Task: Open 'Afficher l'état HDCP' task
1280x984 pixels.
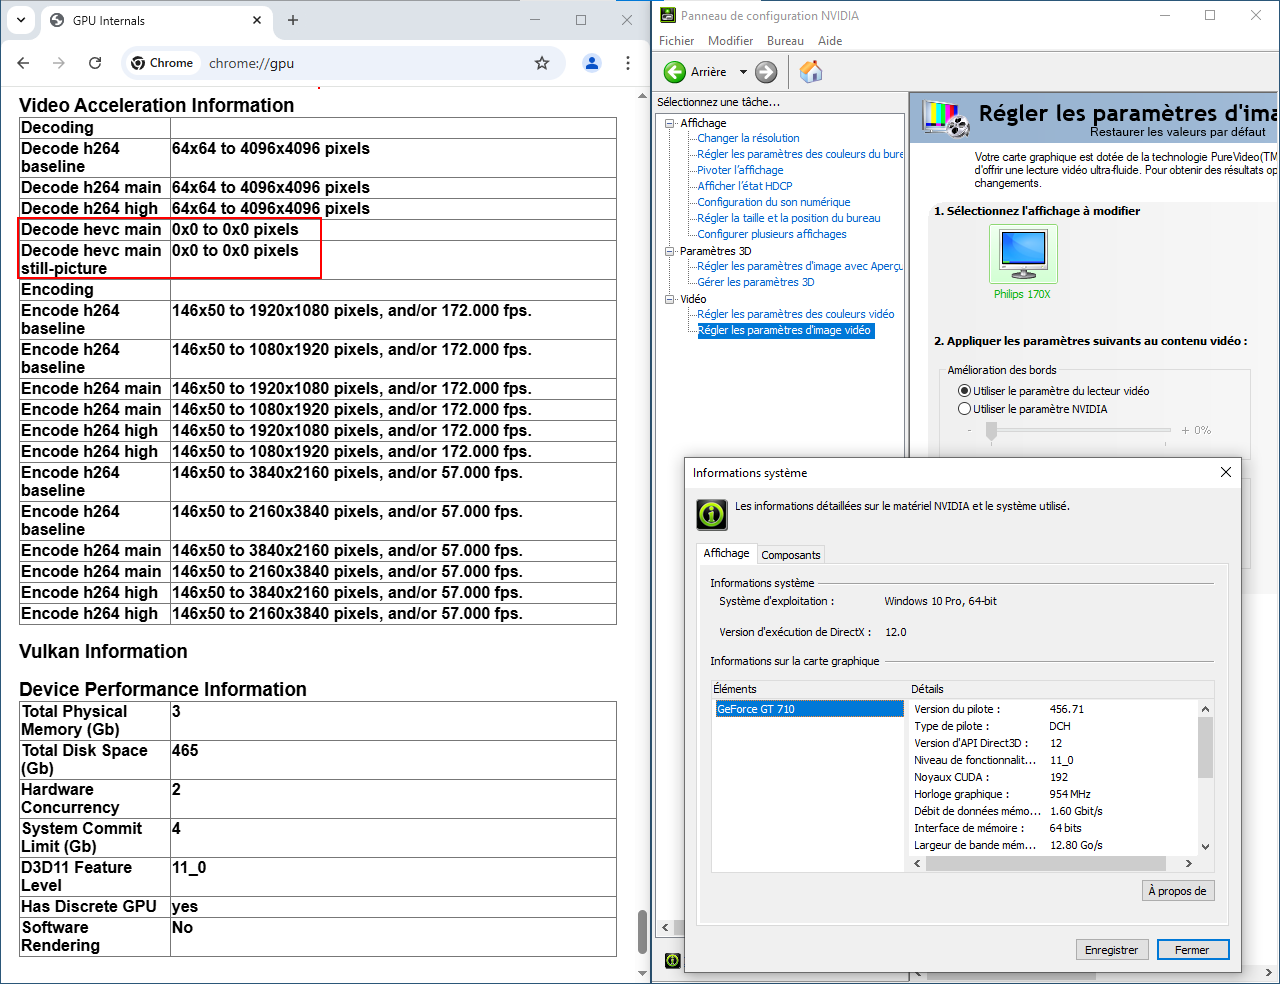Action: coord(745,186)
